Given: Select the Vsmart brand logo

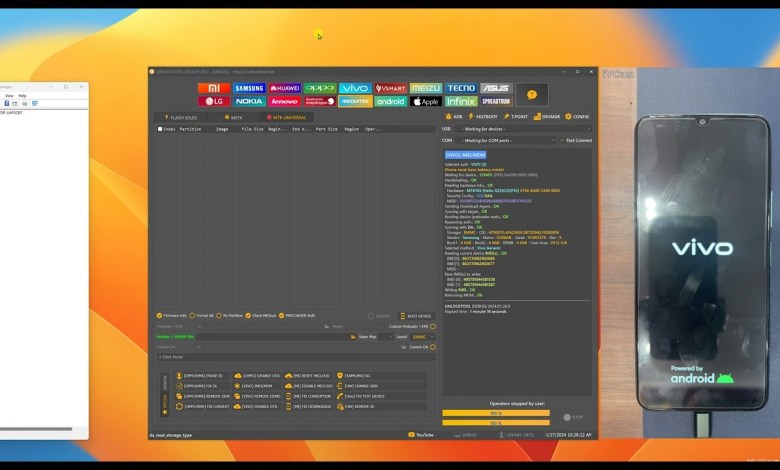Looking at the screenshot, I should pyautogui.click(x=390, y=88).
